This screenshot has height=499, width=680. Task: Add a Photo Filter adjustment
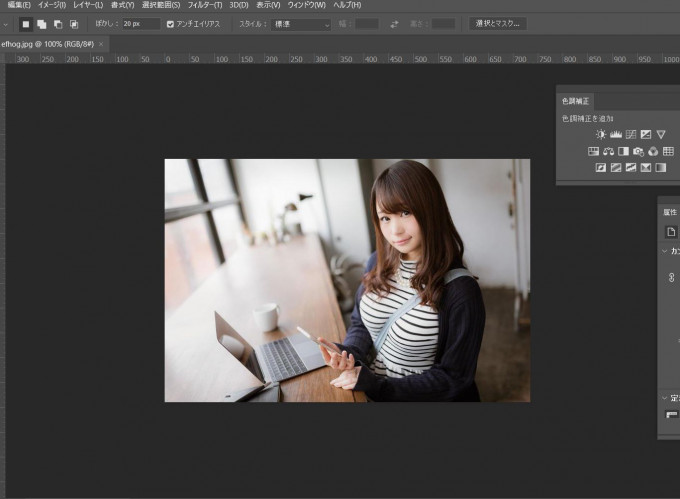(x=638, y=151)
